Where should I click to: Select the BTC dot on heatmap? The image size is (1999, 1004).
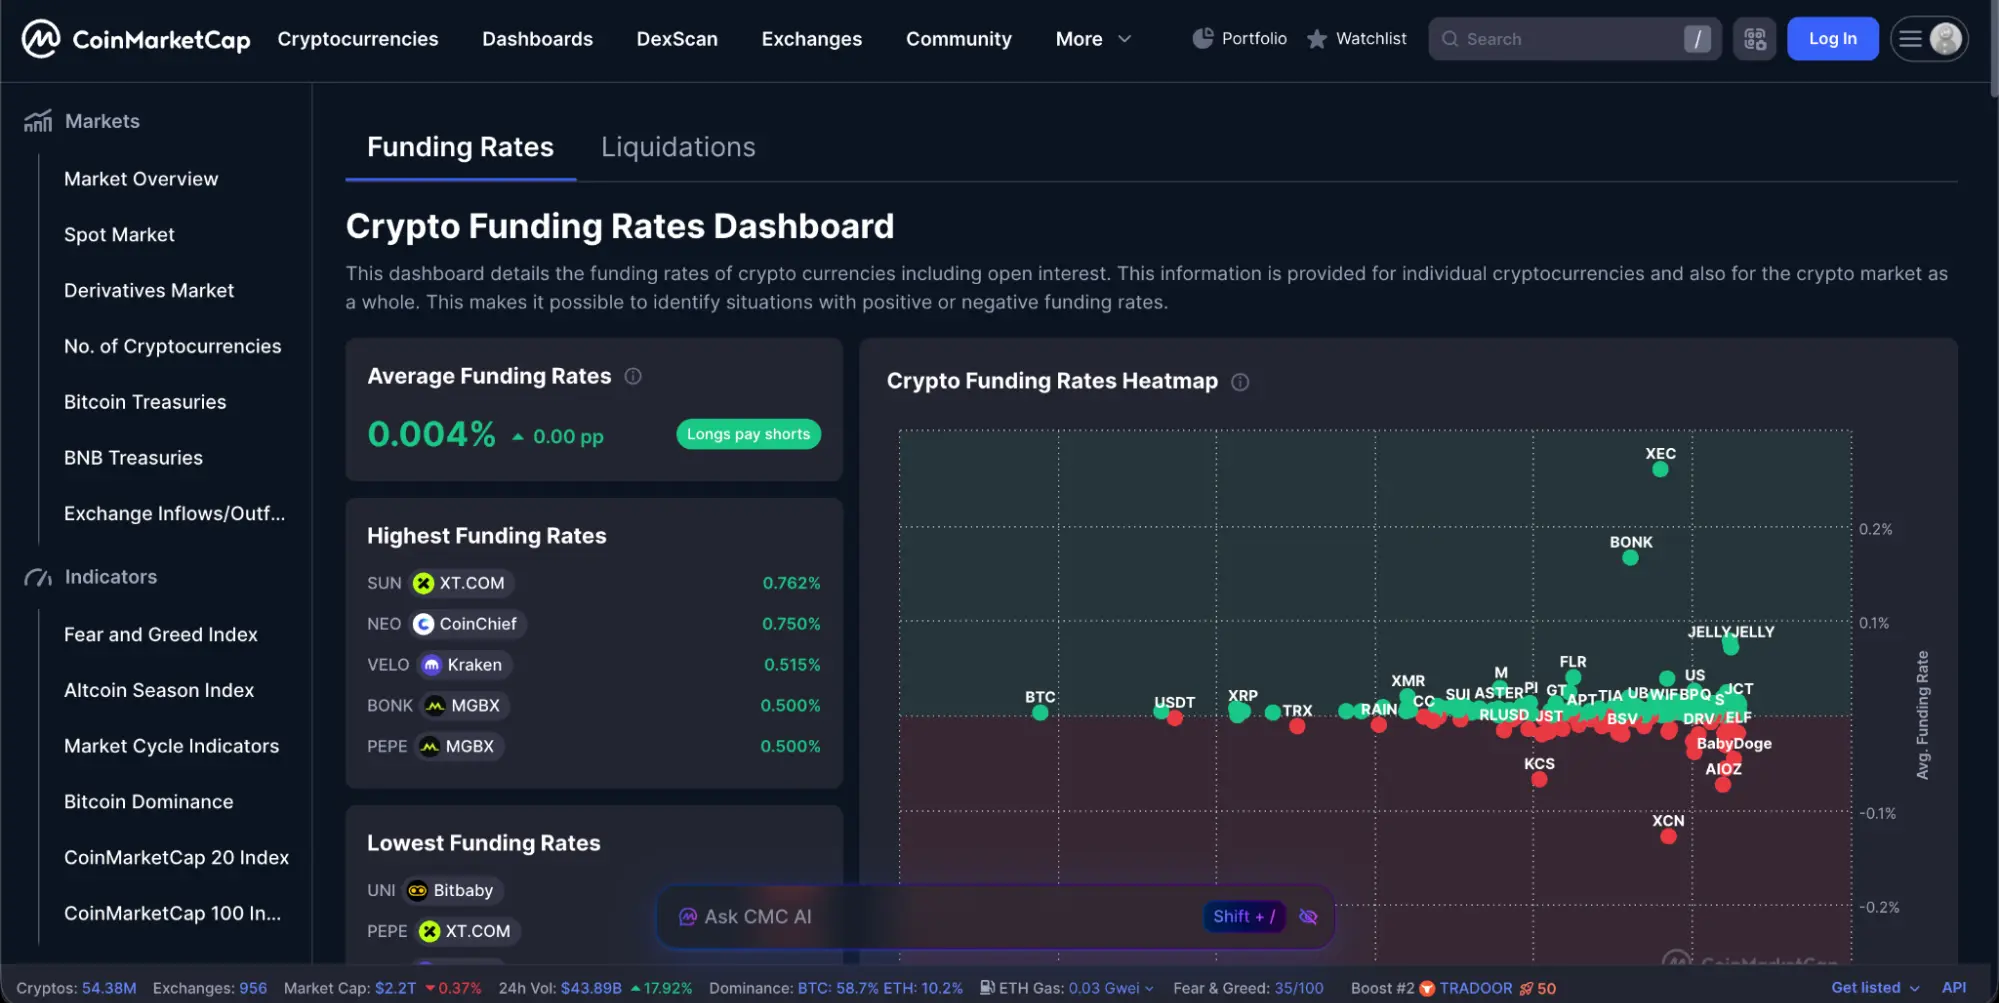coord(1040,713)
